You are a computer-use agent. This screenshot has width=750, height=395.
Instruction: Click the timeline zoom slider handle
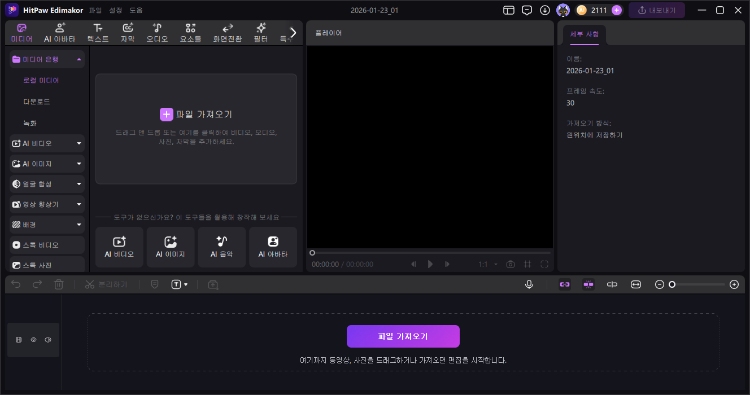(672, 285)
